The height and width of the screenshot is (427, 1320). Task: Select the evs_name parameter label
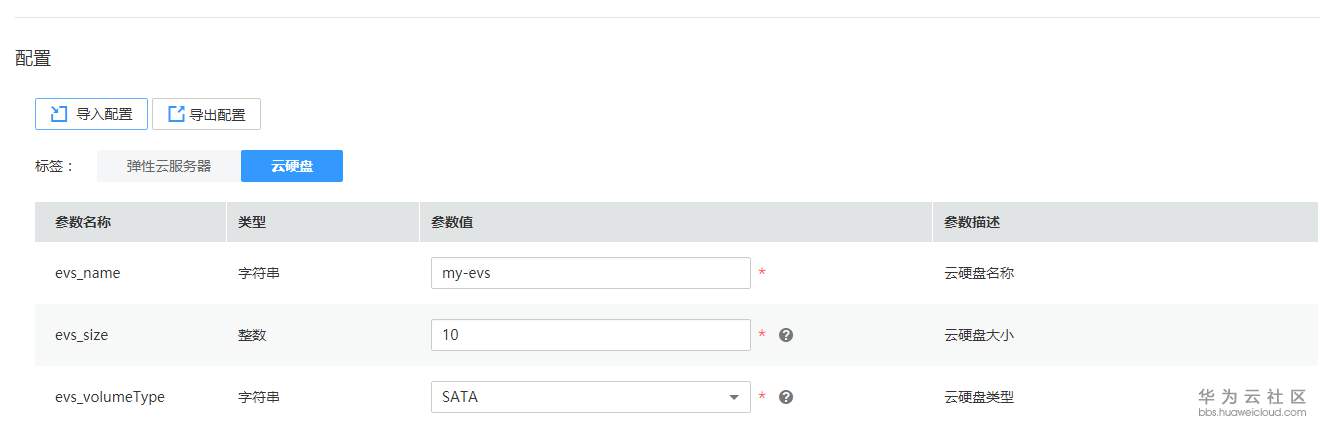coord(88,273)
